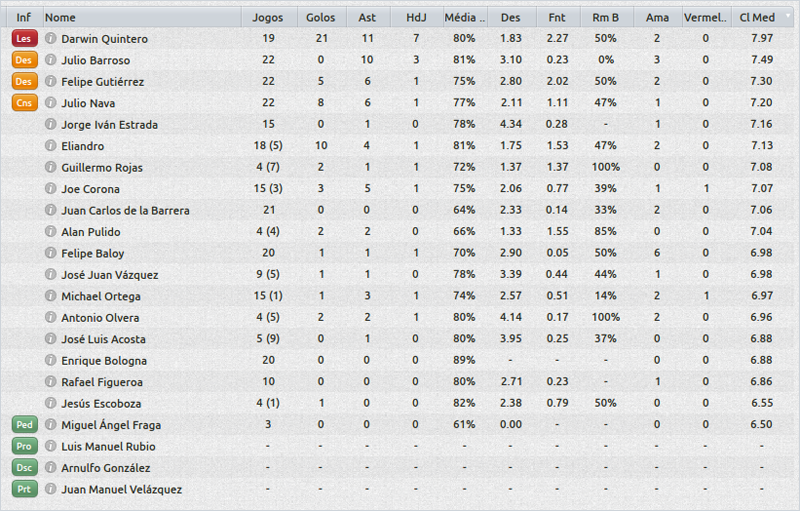Click the Jogos column header
Viewport: 800px width, 511px height.
[x=267, y=18]
